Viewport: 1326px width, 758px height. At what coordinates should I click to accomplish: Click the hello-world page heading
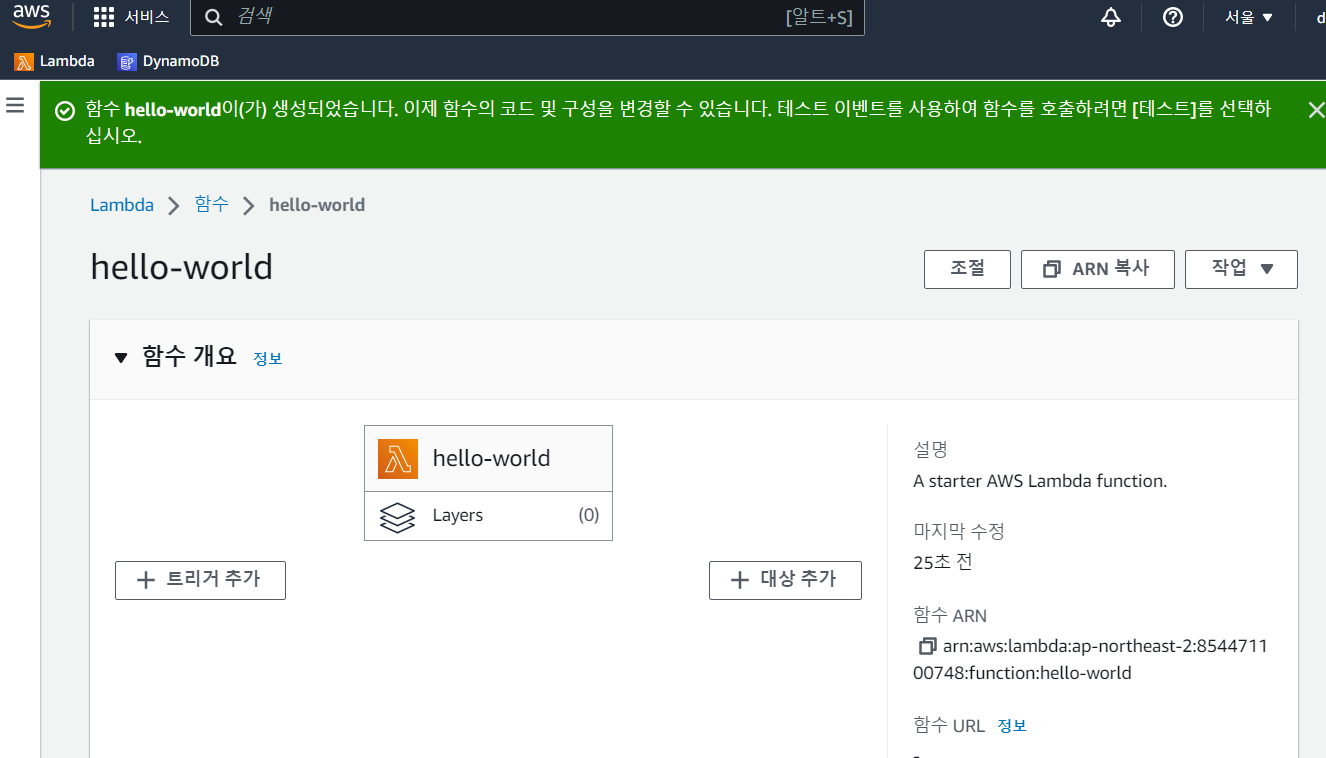coord(181,267)
